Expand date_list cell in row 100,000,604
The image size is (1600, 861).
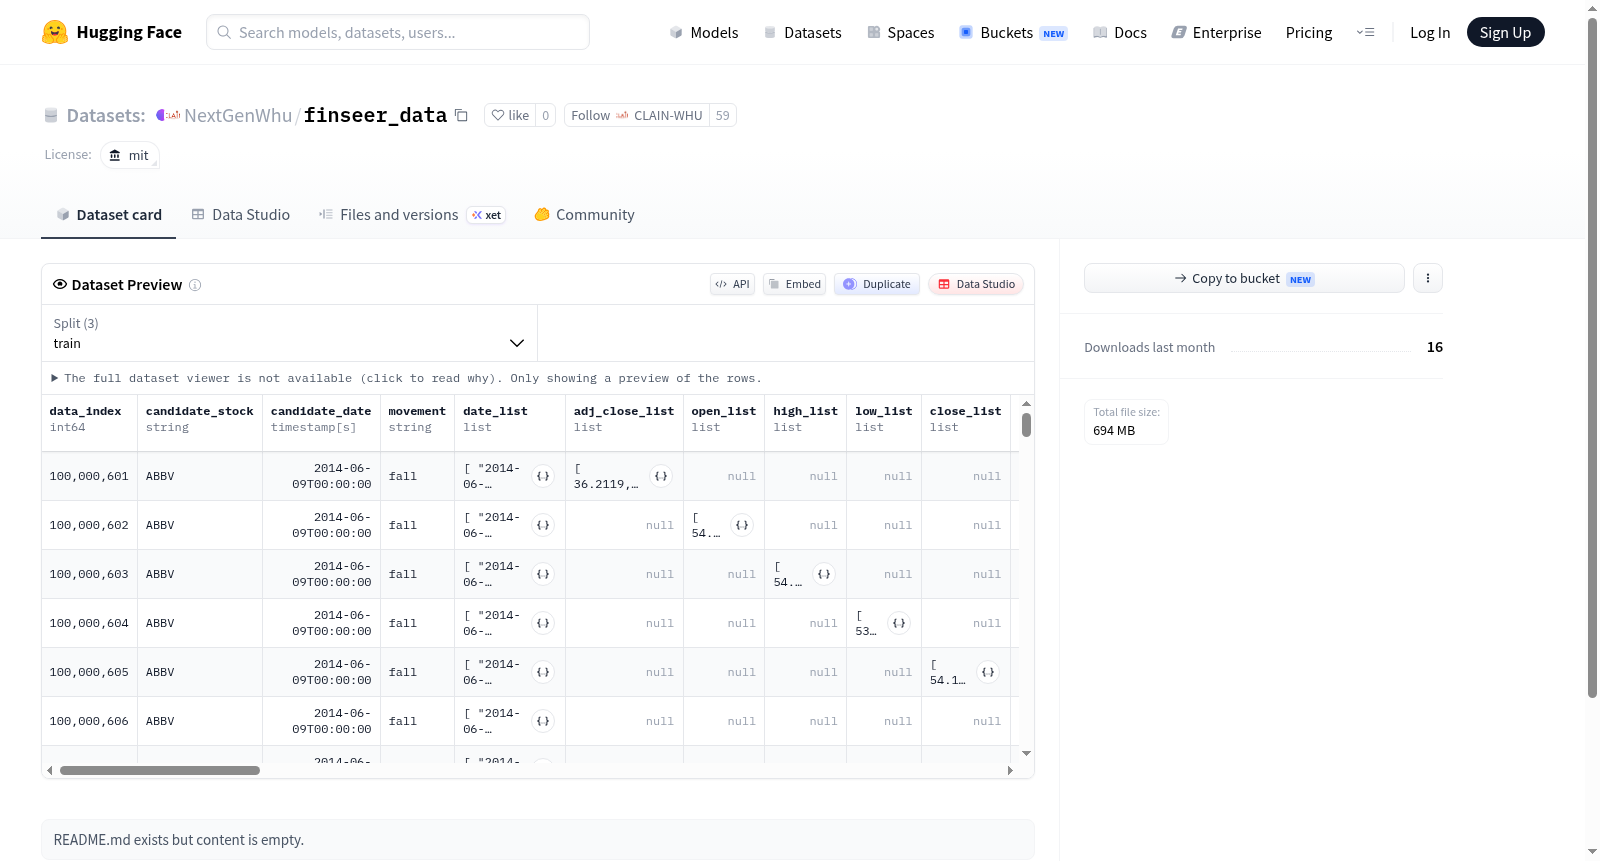click(x=543, y=623)
